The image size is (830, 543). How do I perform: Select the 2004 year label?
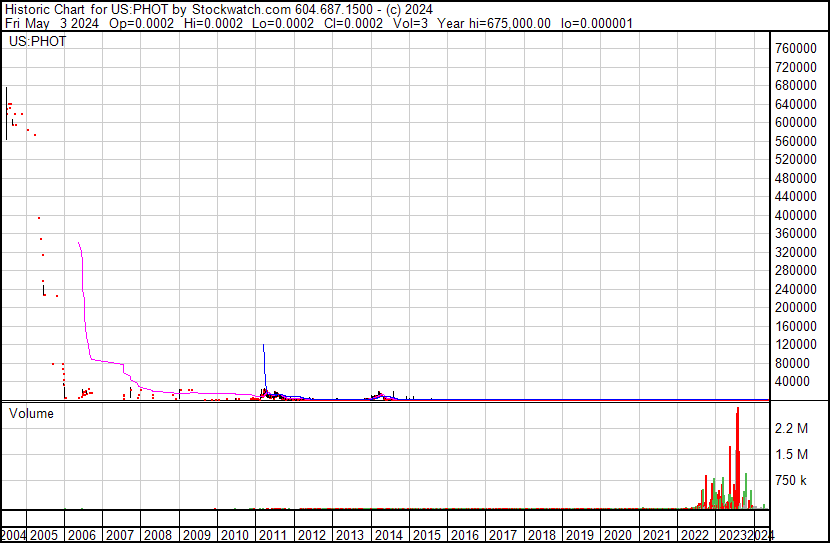point(13,535)
